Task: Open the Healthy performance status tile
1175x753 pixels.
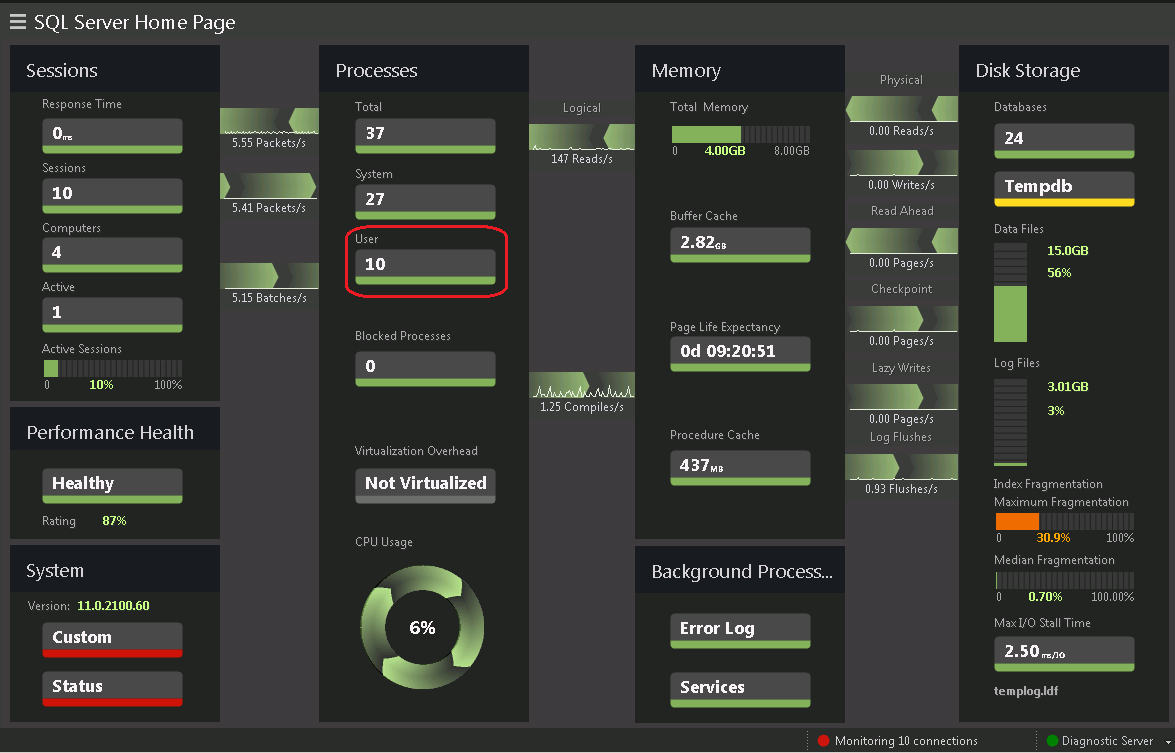Action: pos(112,486)
